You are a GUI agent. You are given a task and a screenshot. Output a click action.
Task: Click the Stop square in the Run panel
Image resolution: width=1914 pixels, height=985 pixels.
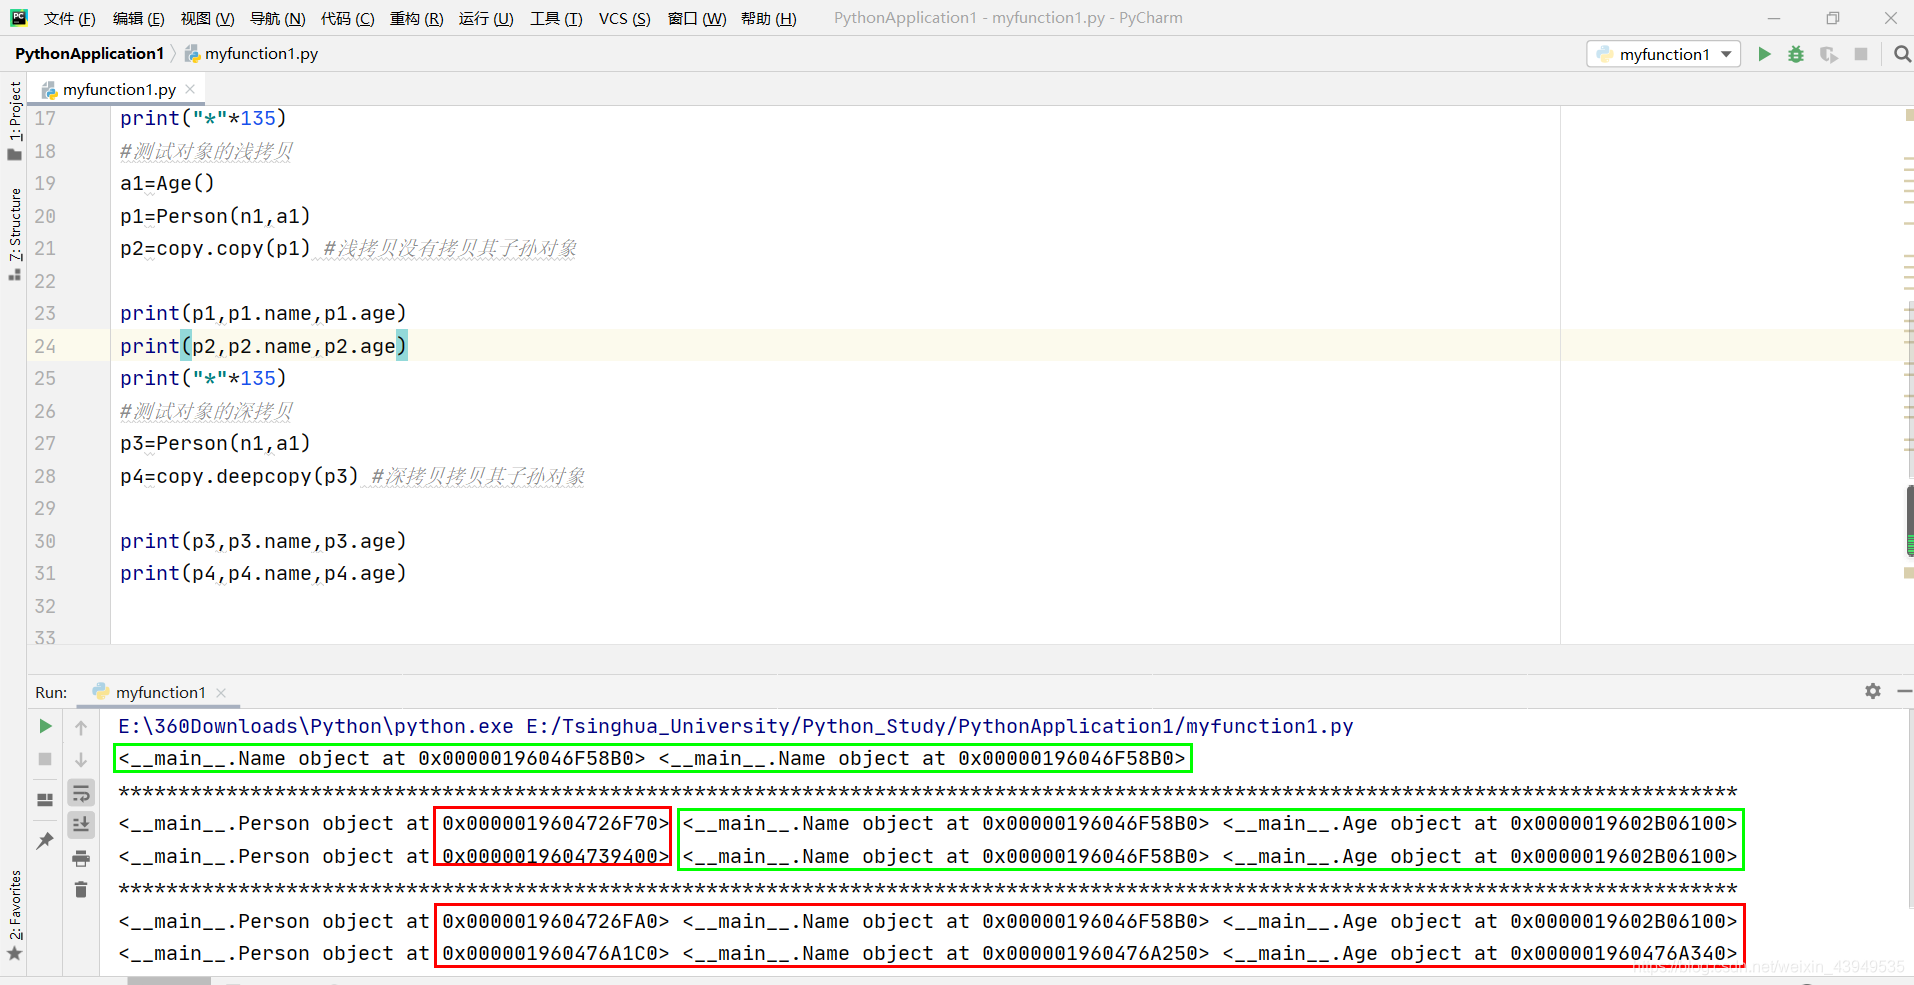coord(45,759)
